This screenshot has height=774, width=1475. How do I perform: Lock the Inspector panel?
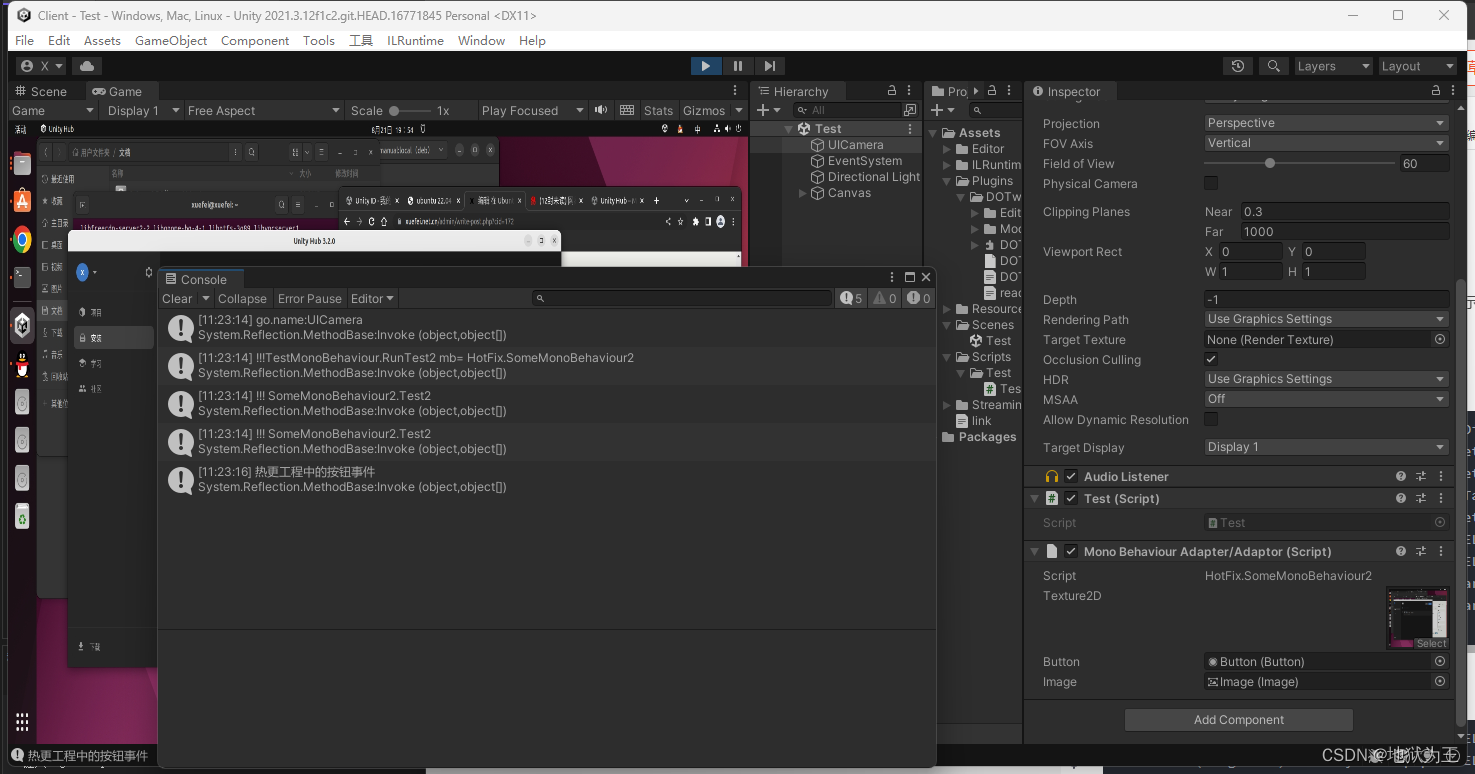click(1436, 91)
